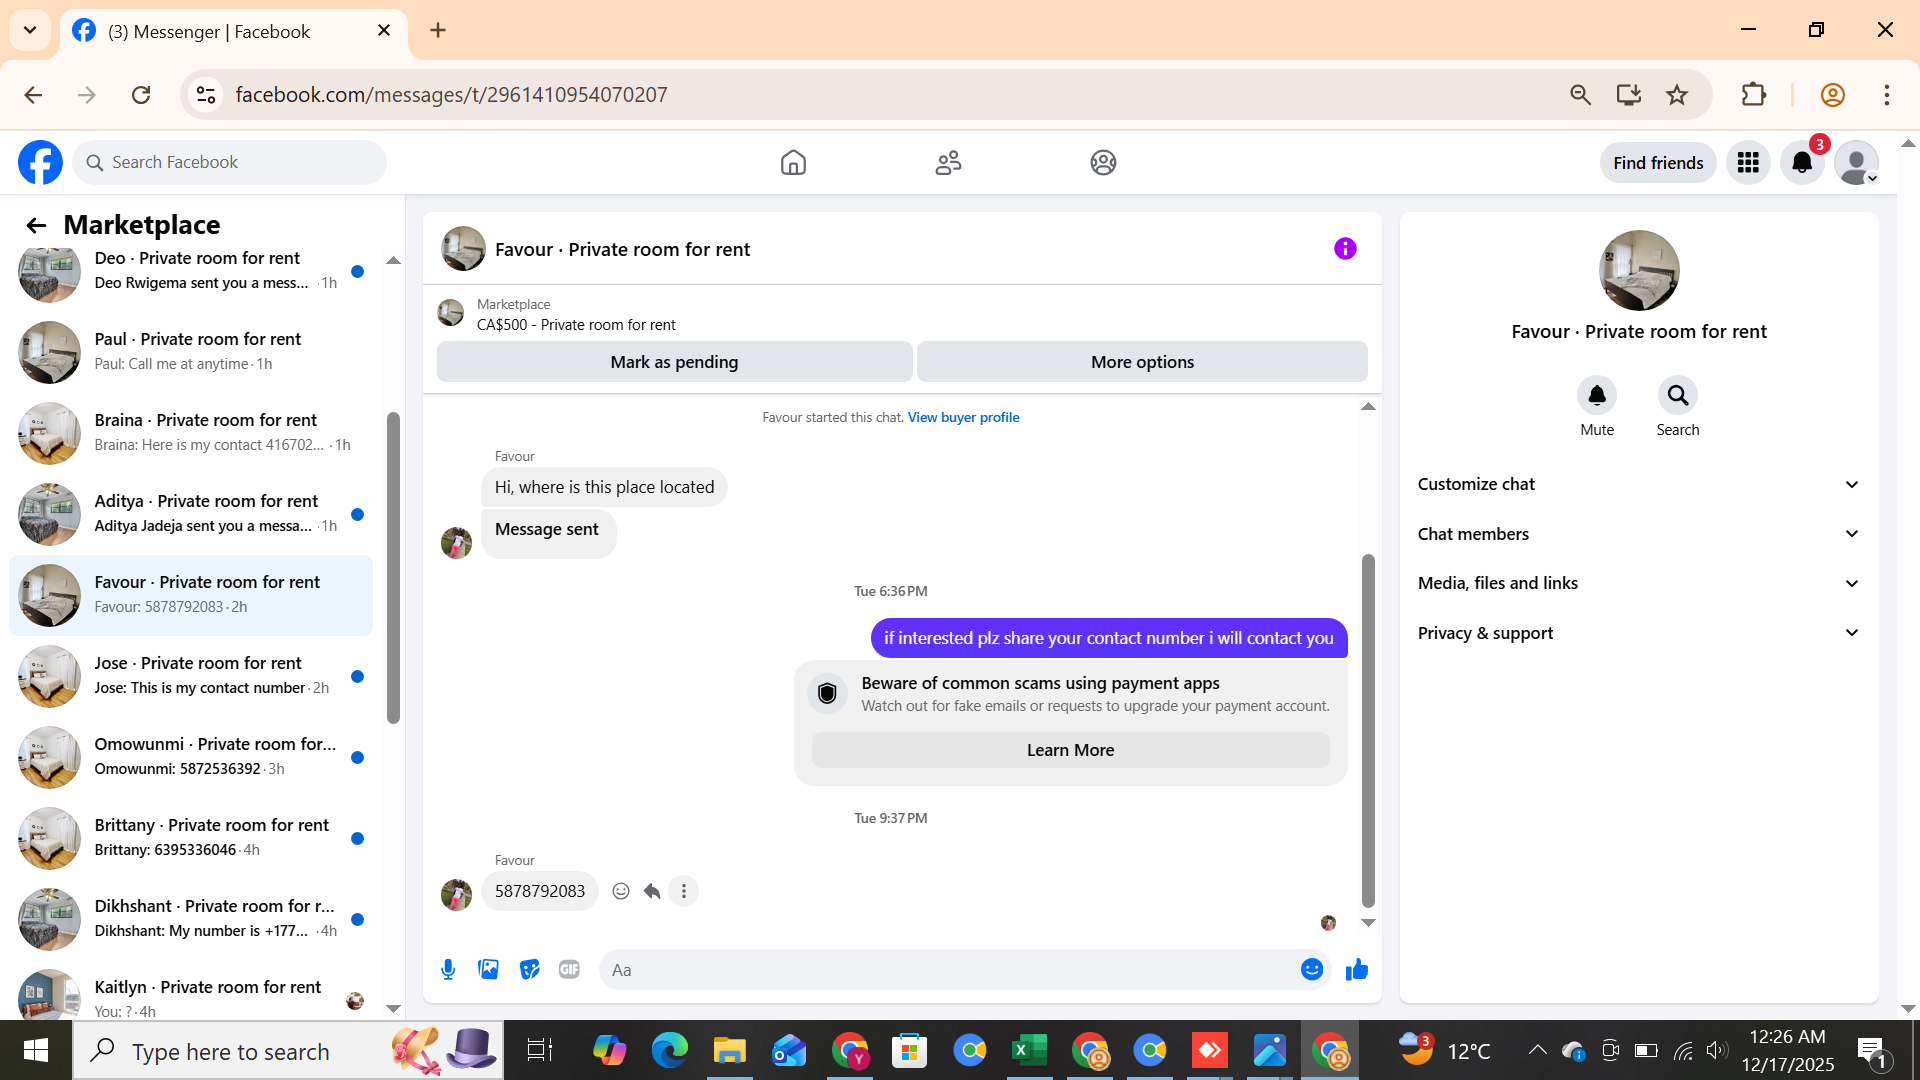The height and width of the screenshot is (1080, 1920).
Task: Choose a GIF for the message
Action: tap(570, 969)
